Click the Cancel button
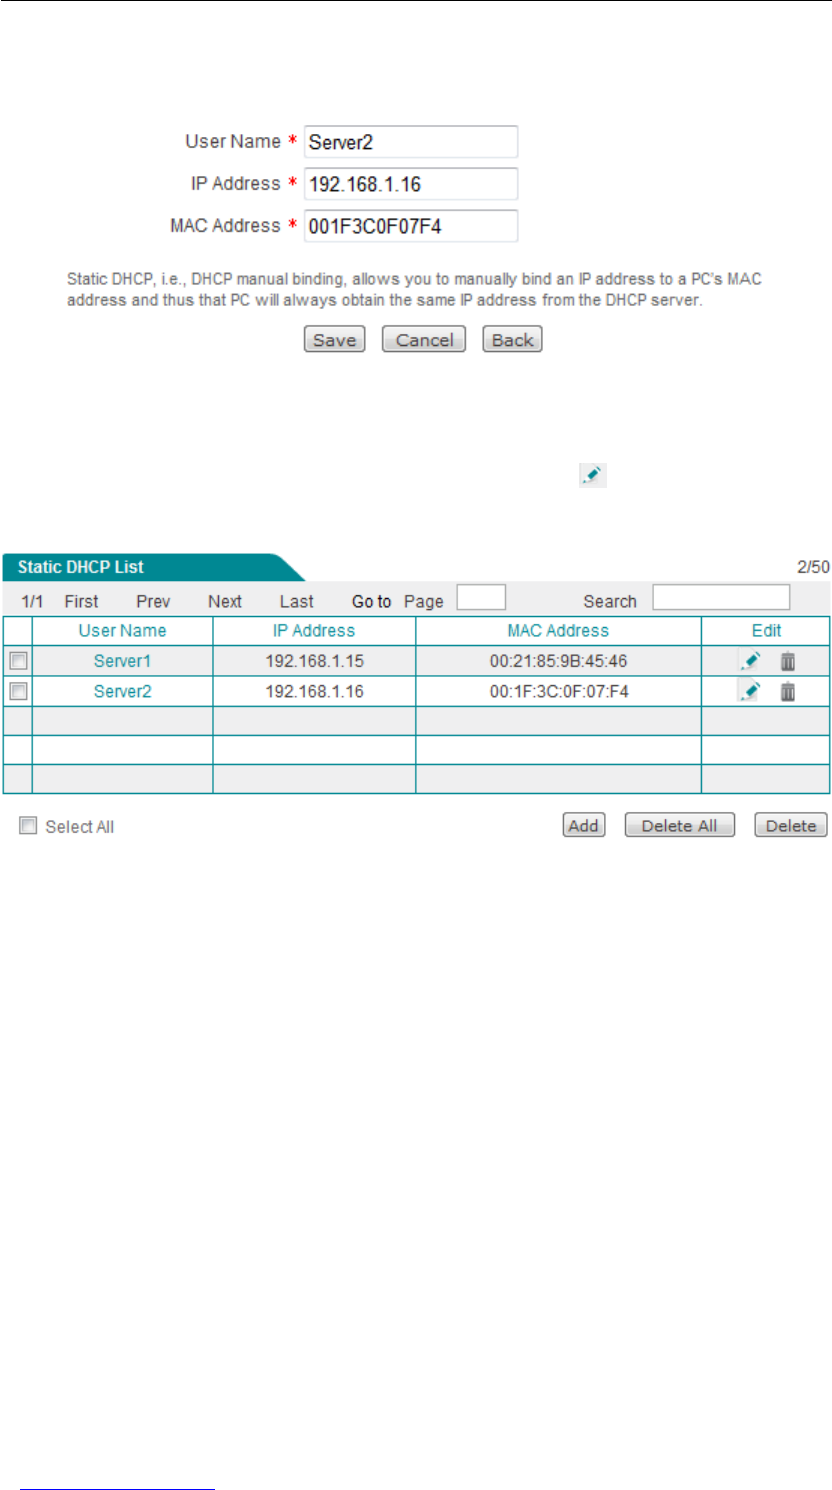The image size is (832, 1490). tap(425, 340)
